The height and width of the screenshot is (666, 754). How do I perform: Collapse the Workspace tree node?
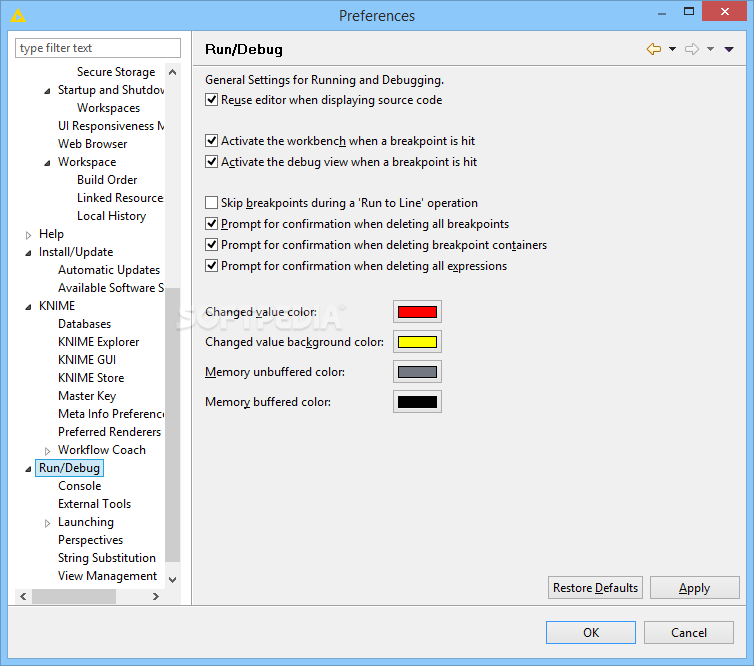tap(47, 163)
